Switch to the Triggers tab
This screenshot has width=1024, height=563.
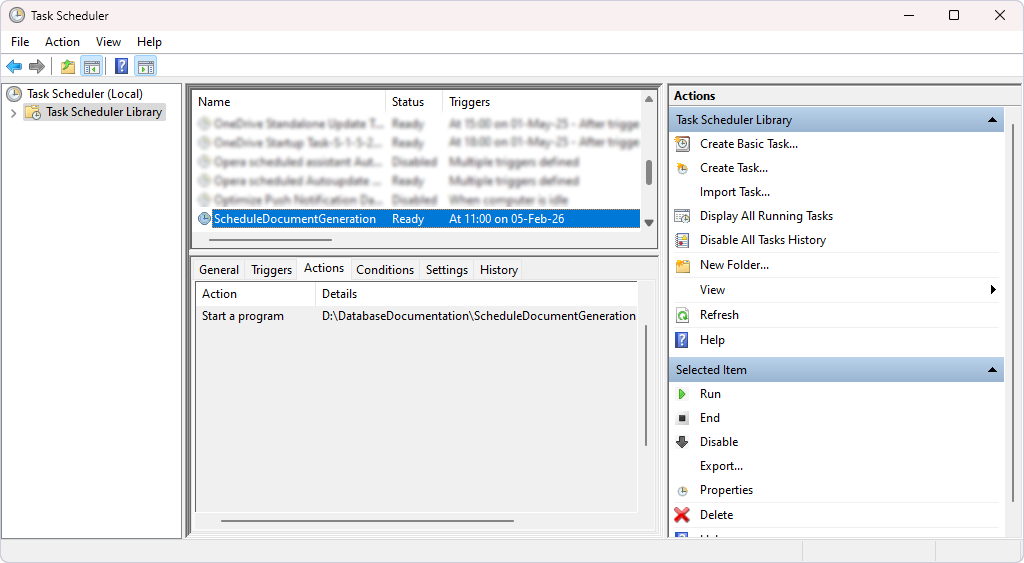click(x=271, y=270)
